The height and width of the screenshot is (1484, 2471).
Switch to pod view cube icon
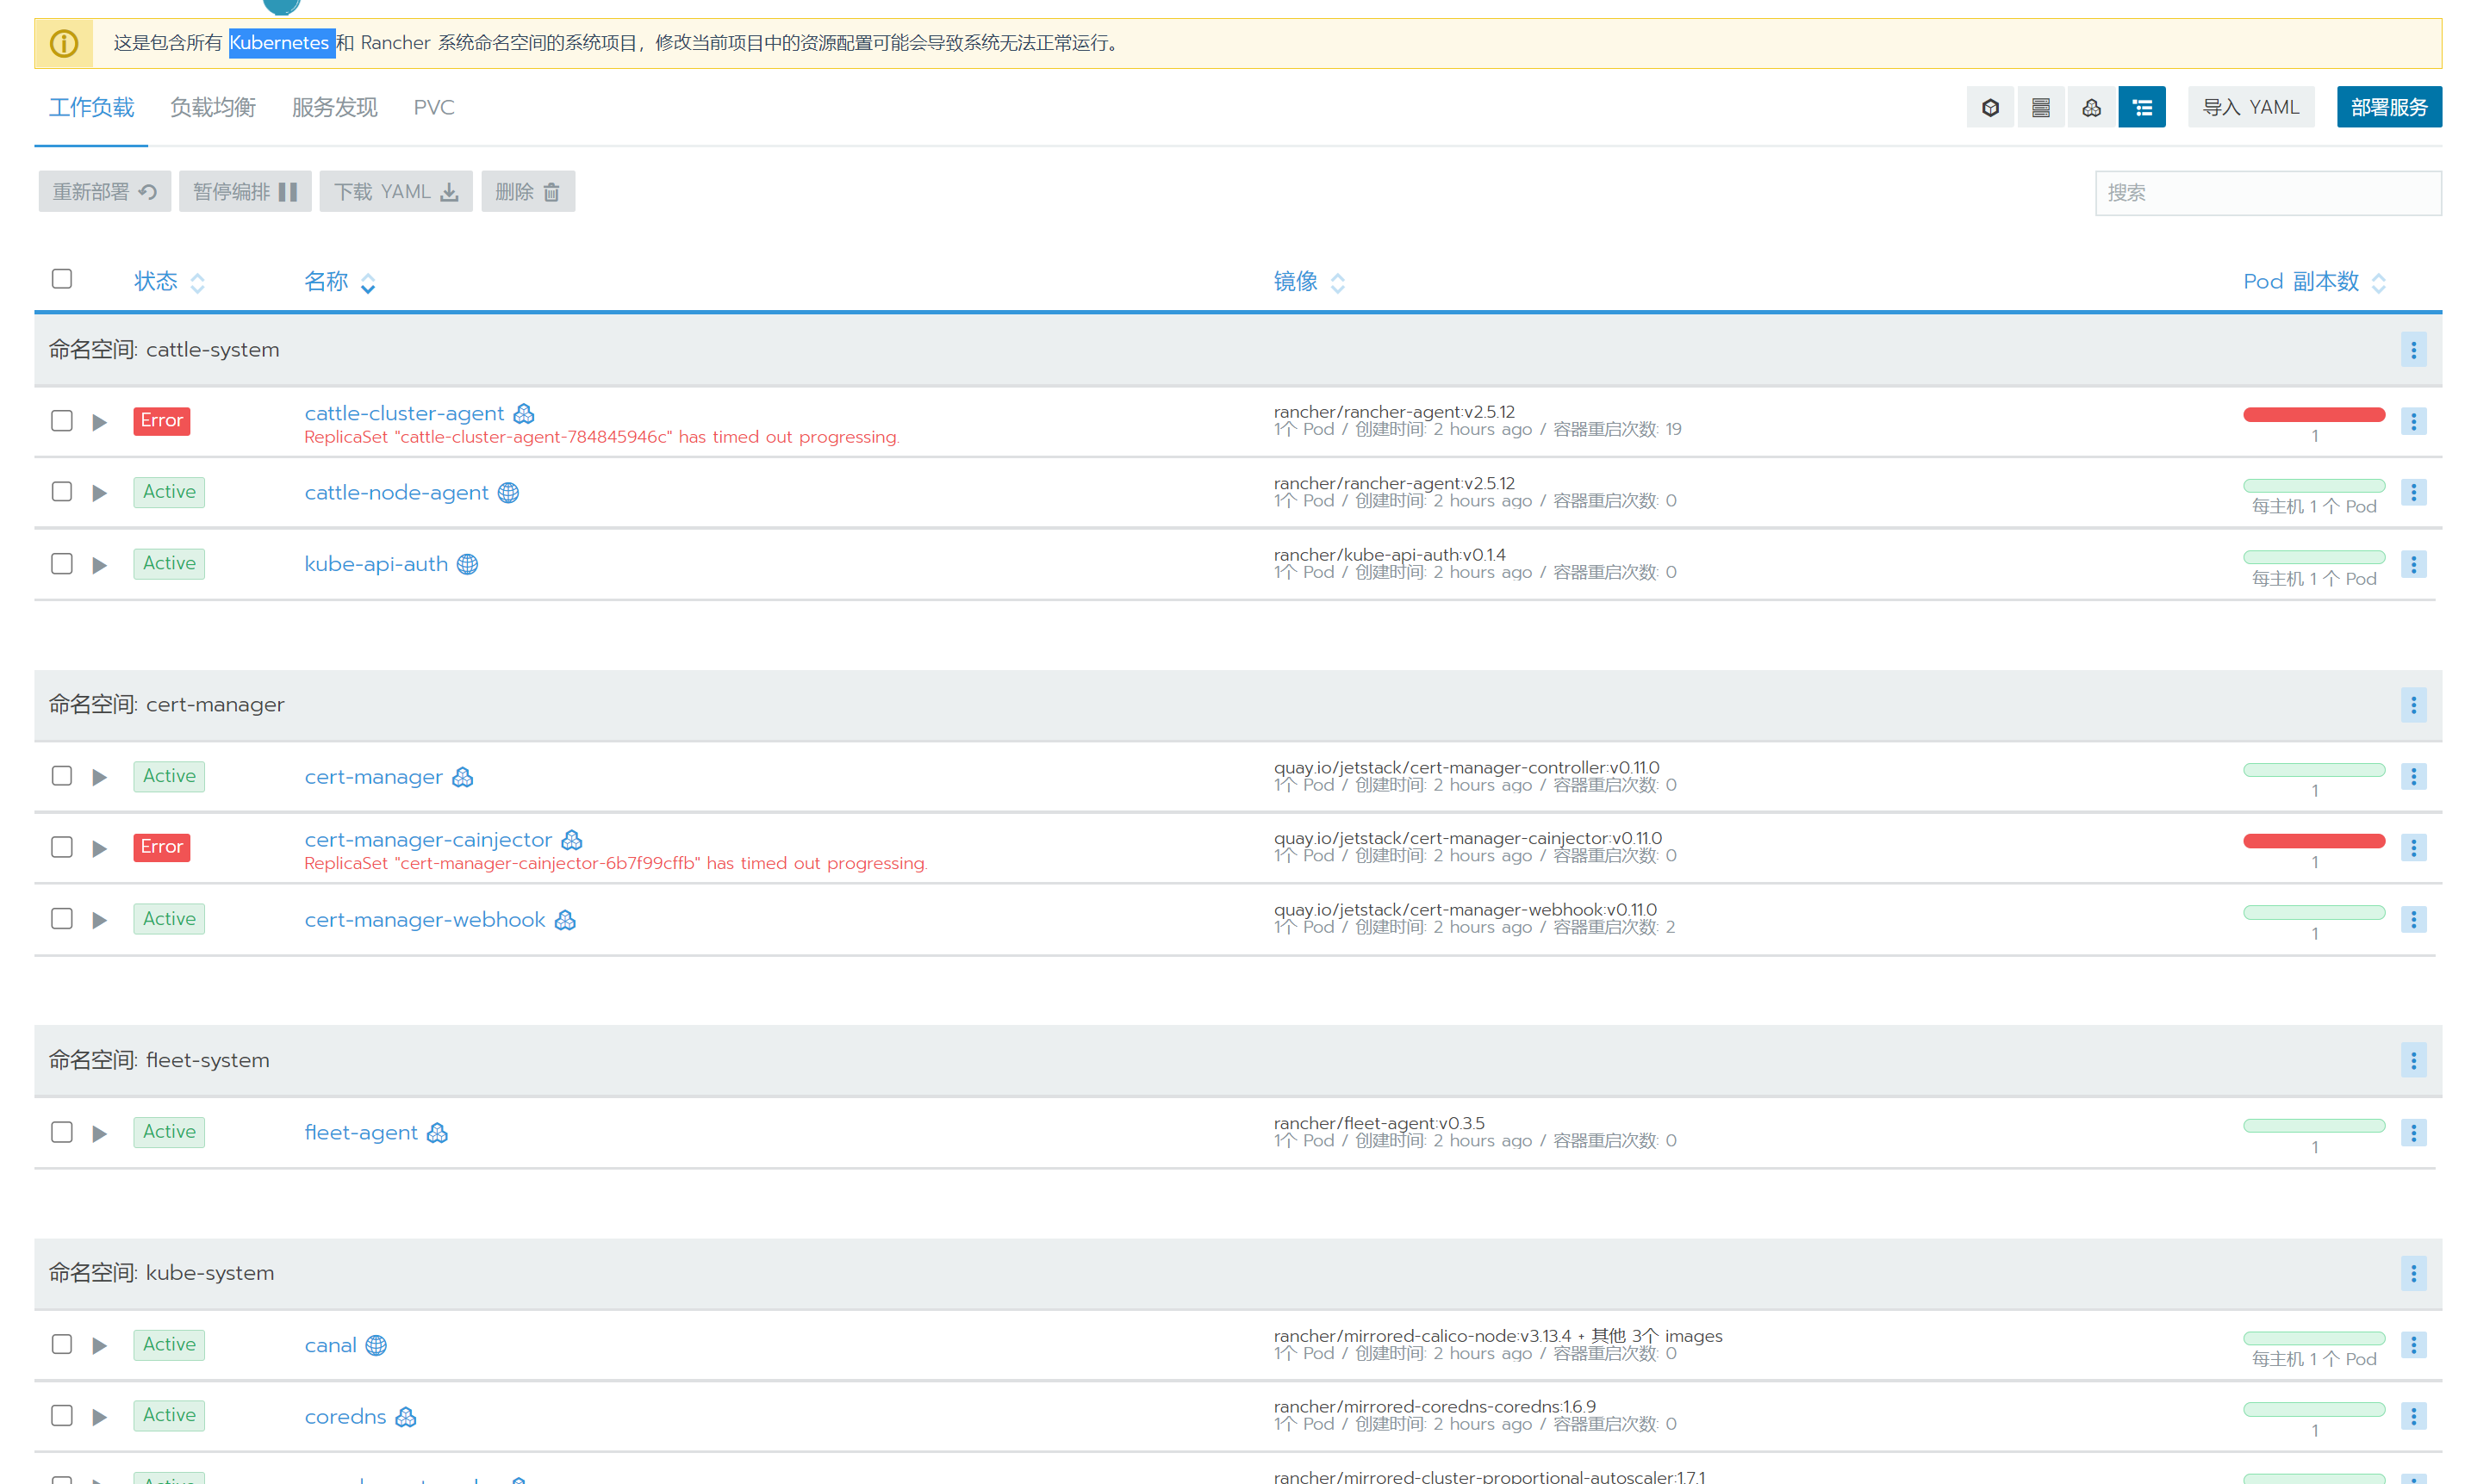(1989, 107)
